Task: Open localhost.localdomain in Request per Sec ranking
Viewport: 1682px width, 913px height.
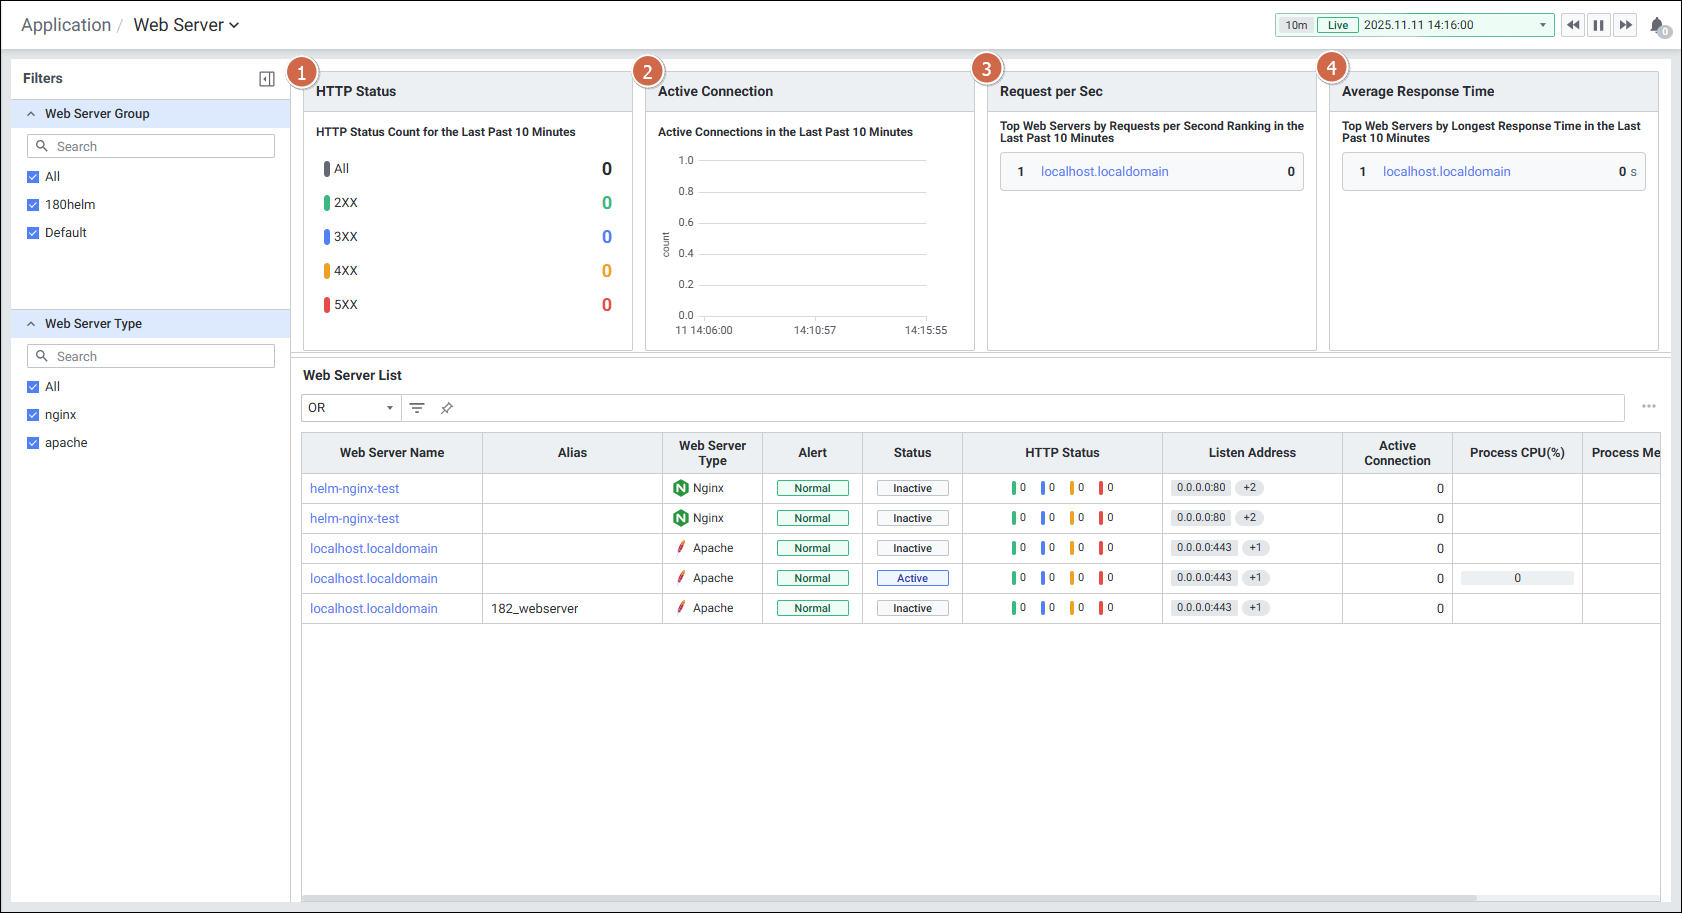Action: tap(1104, 172)
